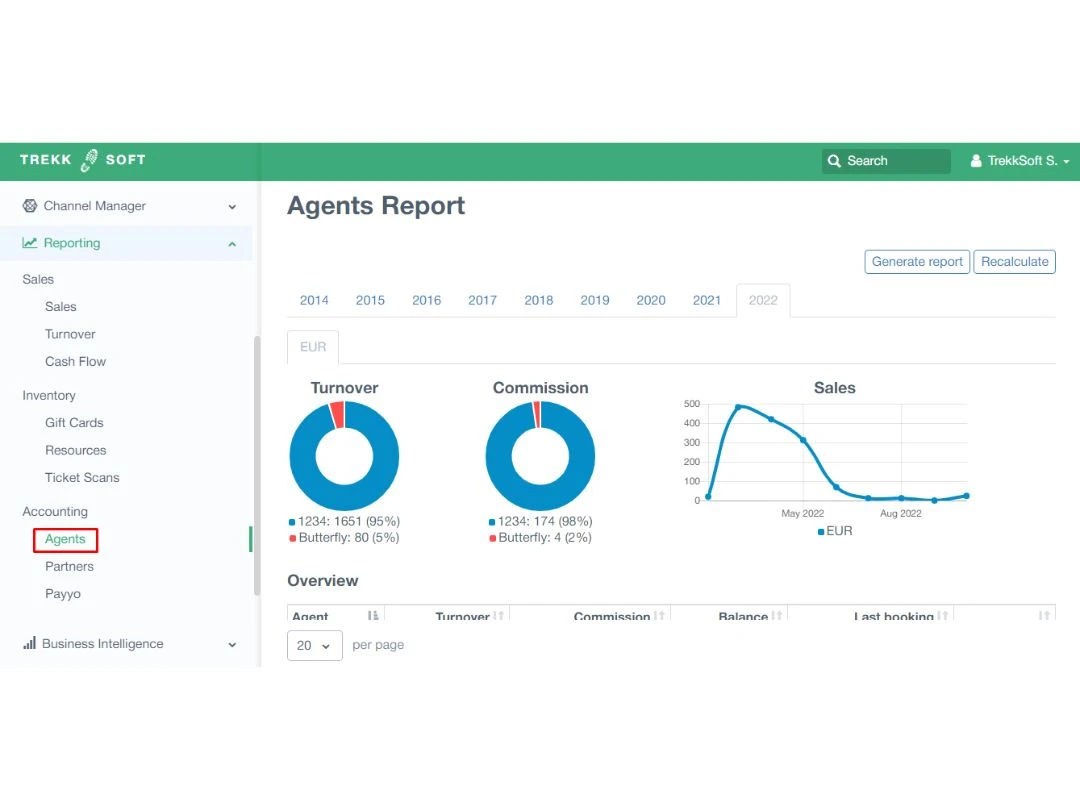Toggle EUR series in Sales chart legend
Image resolution: width=1080 pixels, height=810 pixels.
pos(834,531)
